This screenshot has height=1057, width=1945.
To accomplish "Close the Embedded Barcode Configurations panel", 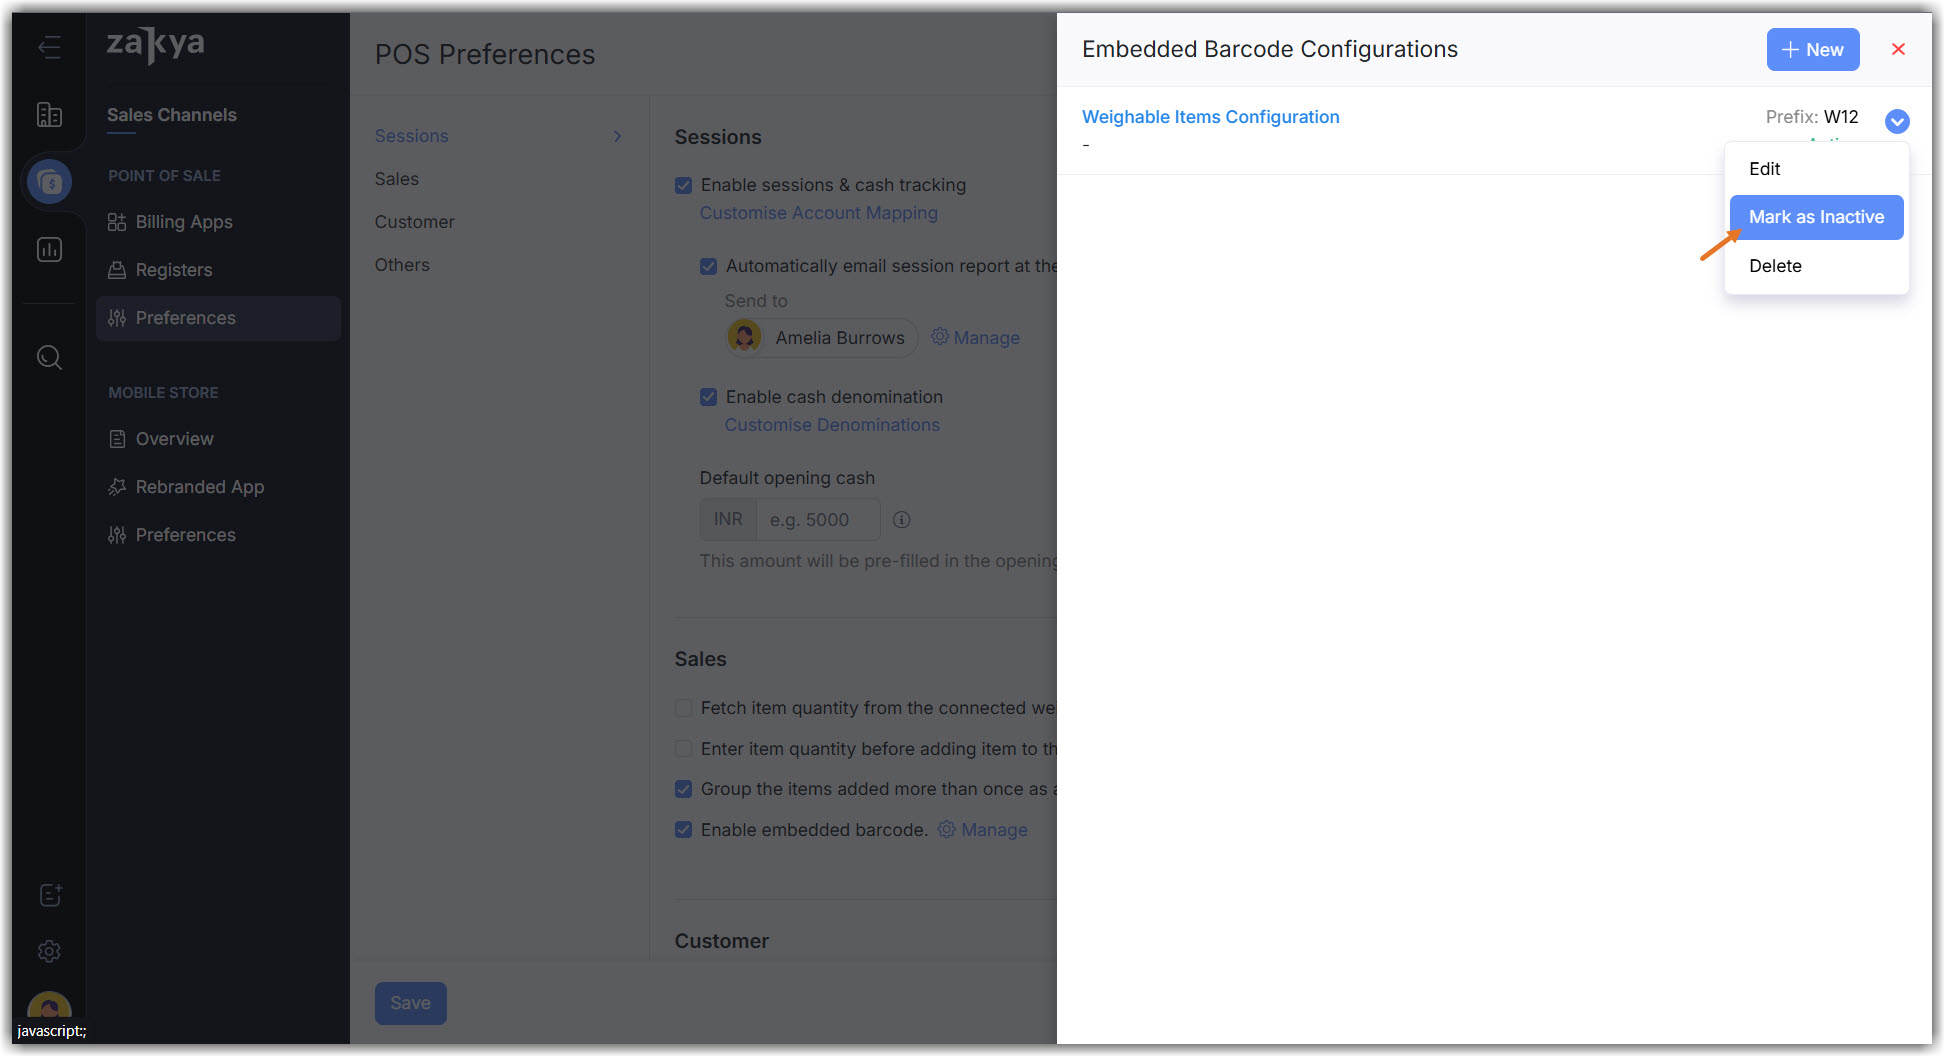I will [x=1898, y=49].
